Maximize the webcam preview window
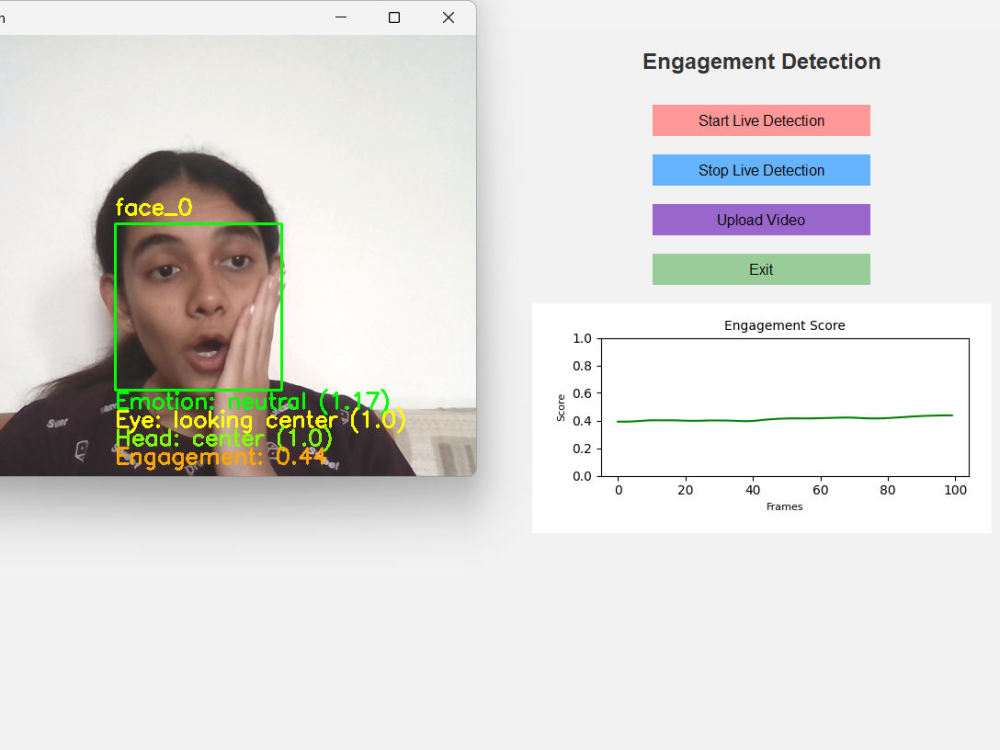This screenshot has height=750, width=1000. click(x=394, y=17)
